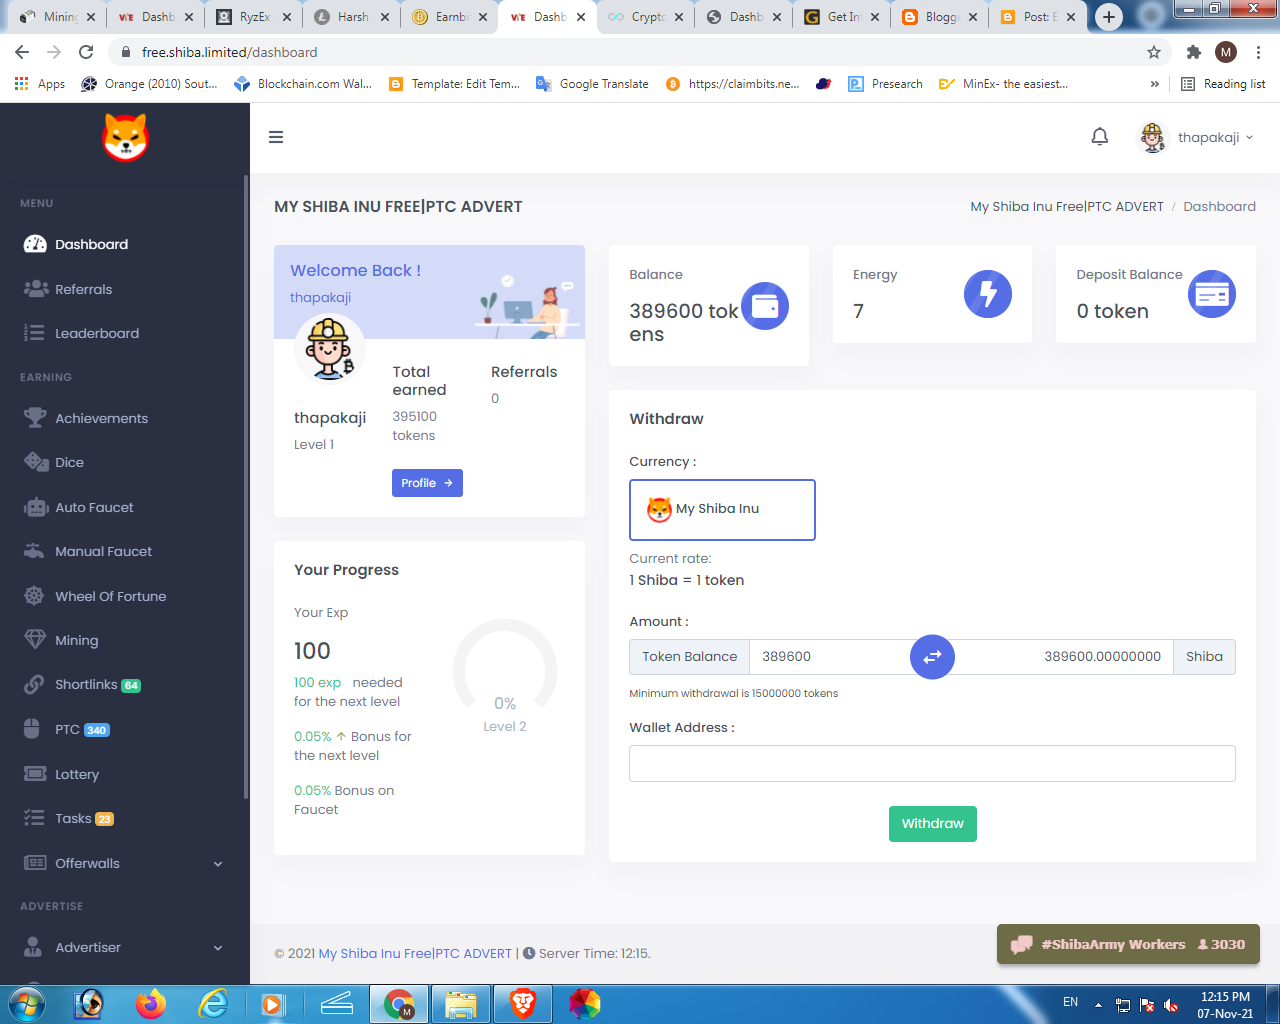Open the notifications bell
This screenshot has width=1280, height=1024.
point(1100,137)
